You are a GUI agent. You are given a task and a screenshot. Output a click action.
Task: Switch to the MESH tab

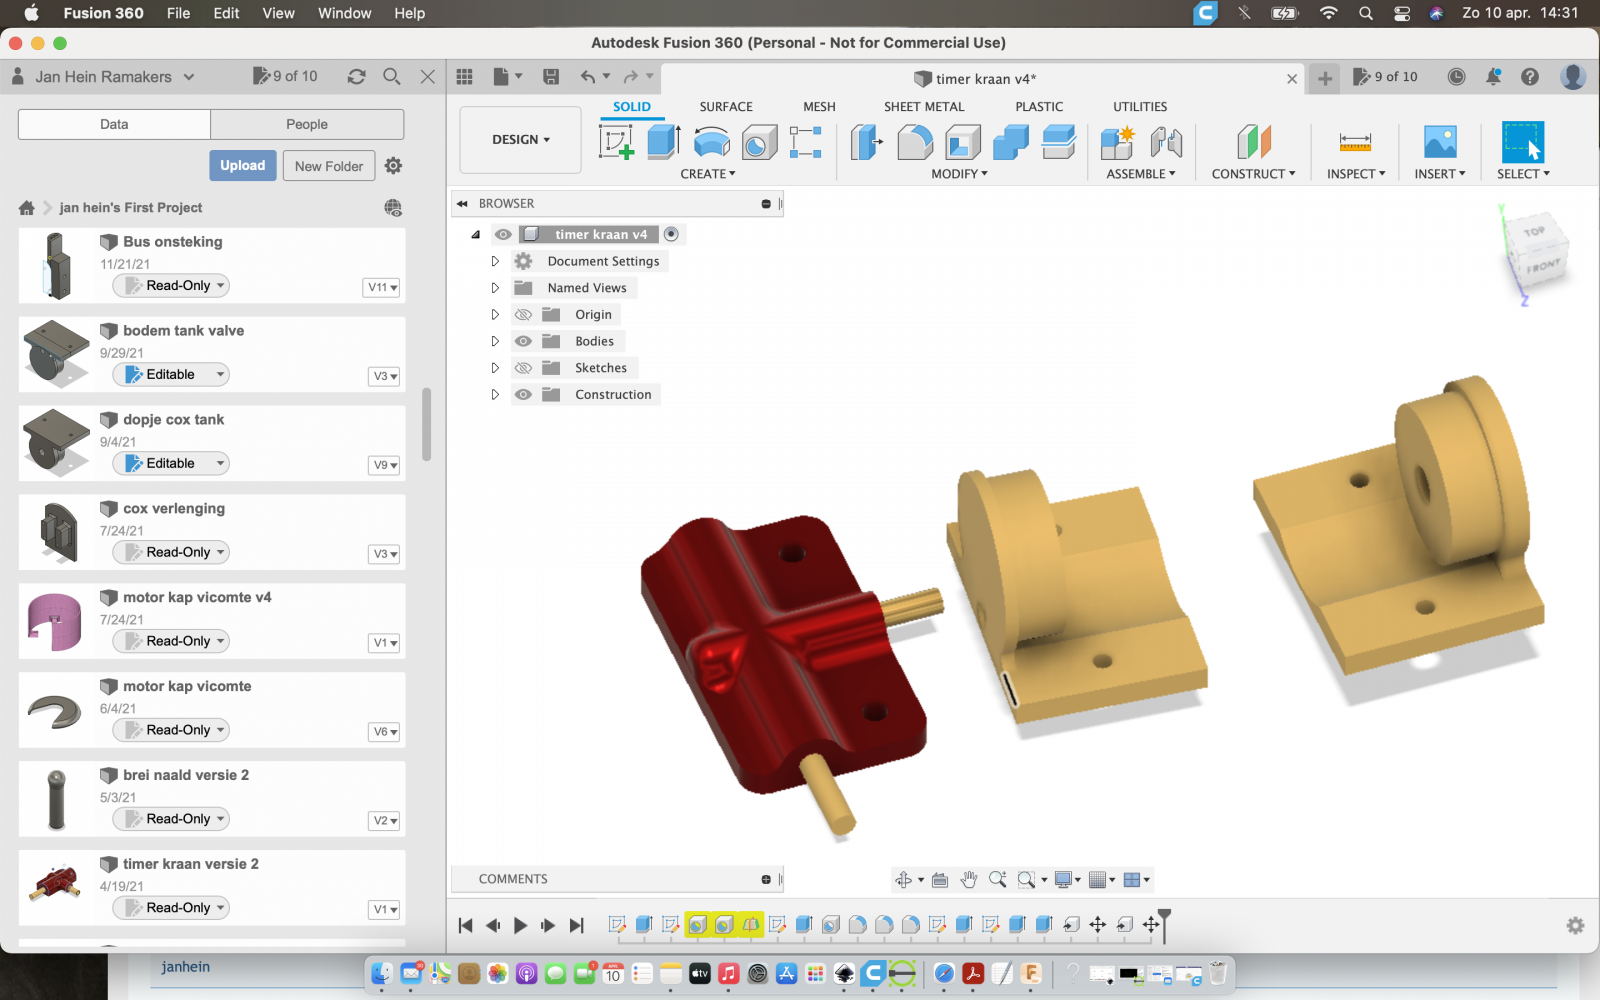pyautogui.click(x=819, y=107)
